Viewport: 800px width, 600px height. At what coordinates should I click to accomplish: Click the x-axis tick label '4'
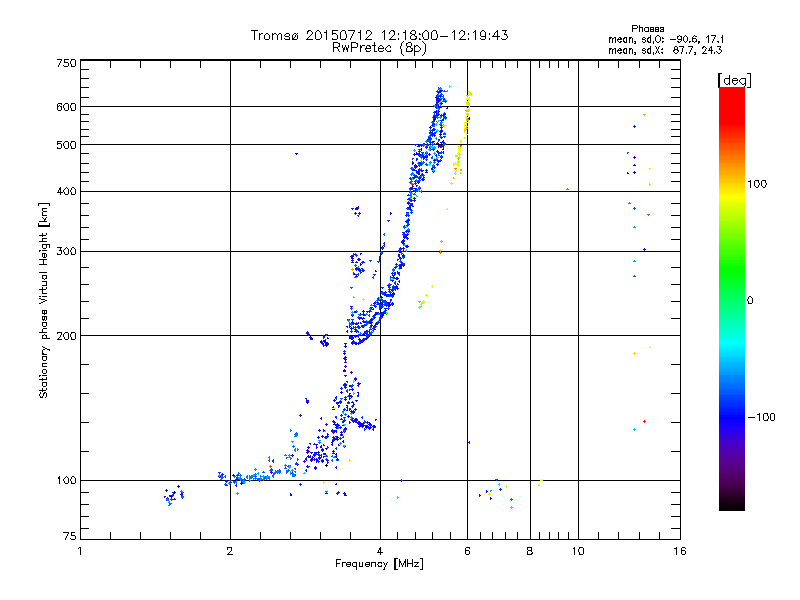[380, 551]
